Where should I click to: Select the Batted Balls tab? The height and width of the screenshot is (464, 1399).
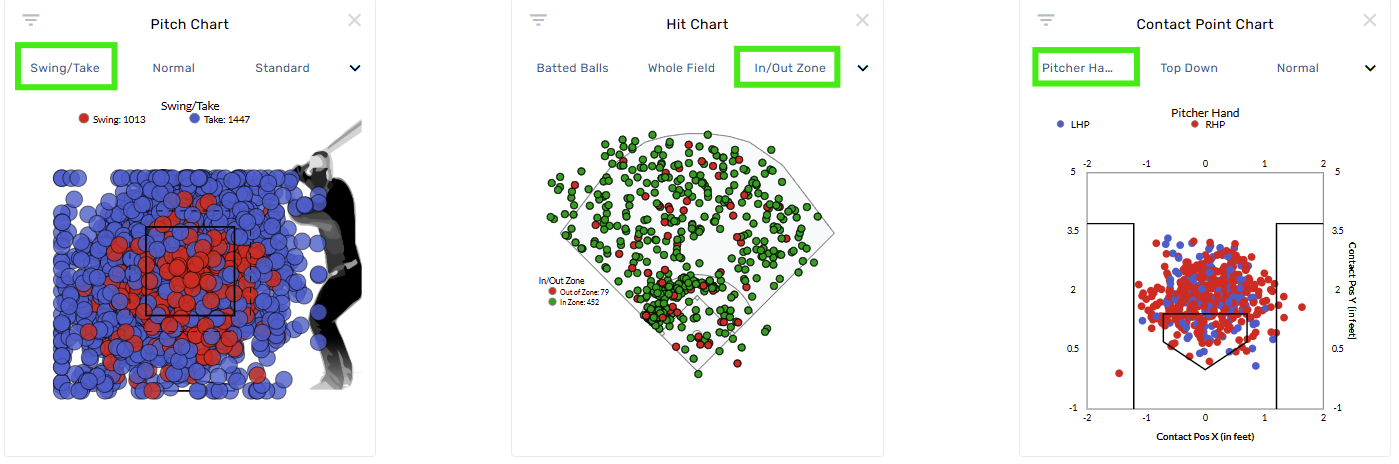pyautogui.click(x=572, y=68)
